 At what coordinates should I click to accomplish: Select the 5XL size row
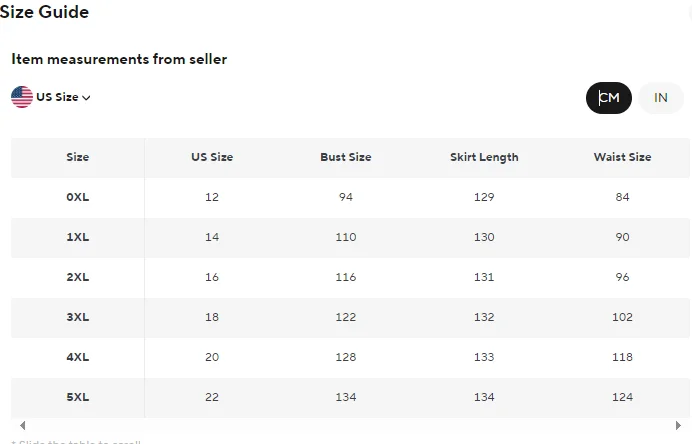point(350,398)
